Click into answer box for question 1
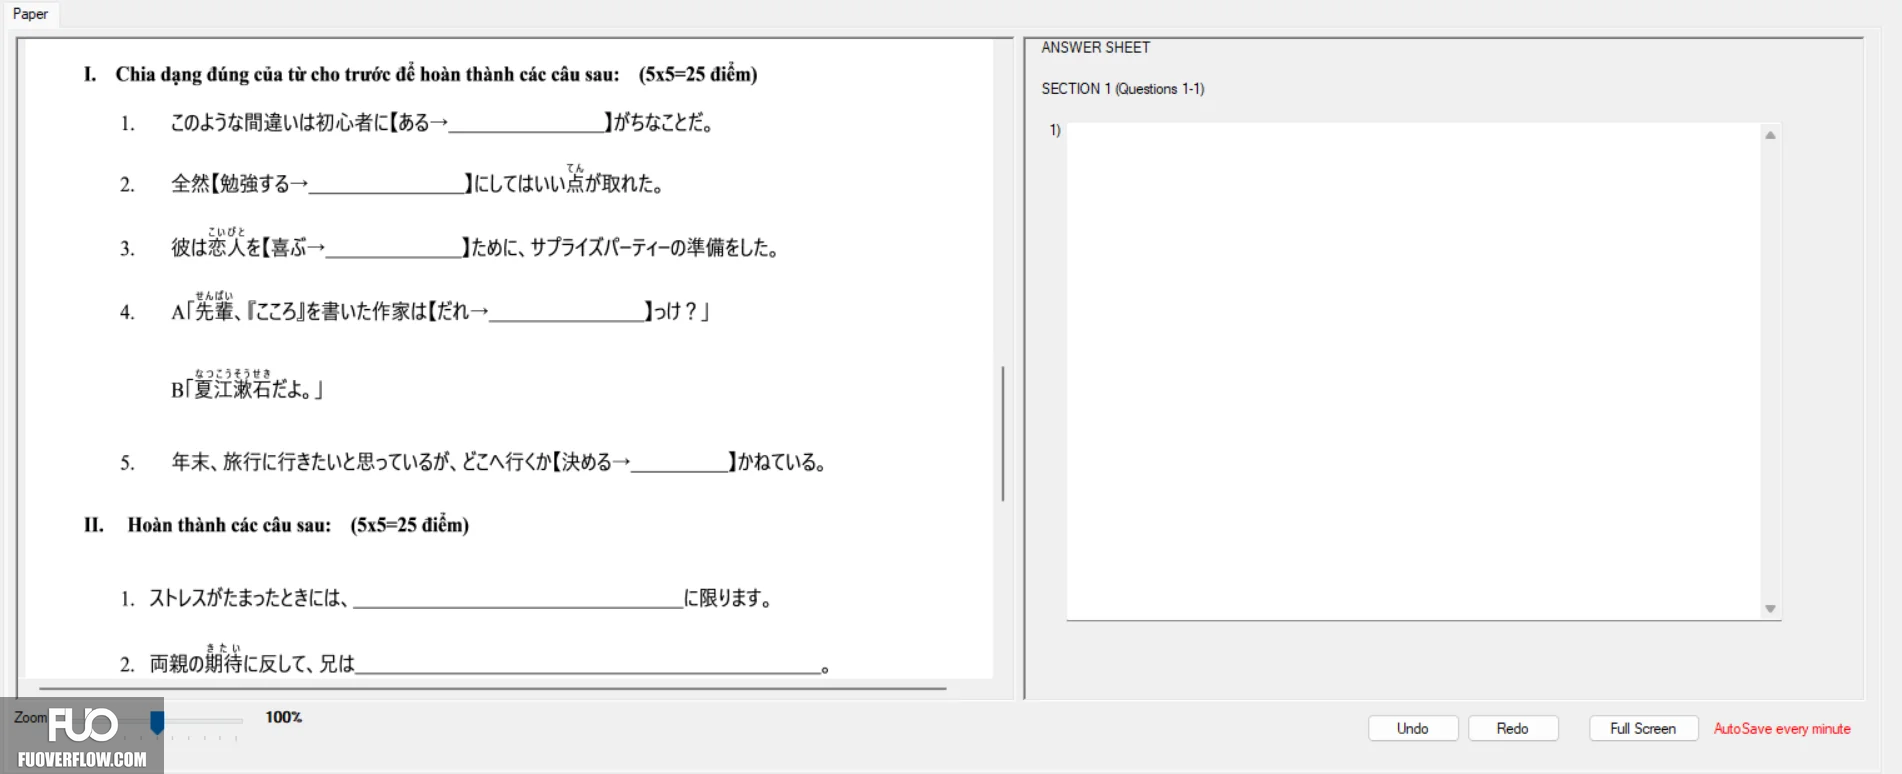Screen dimensions: 1902x774 pos(1413,371)
